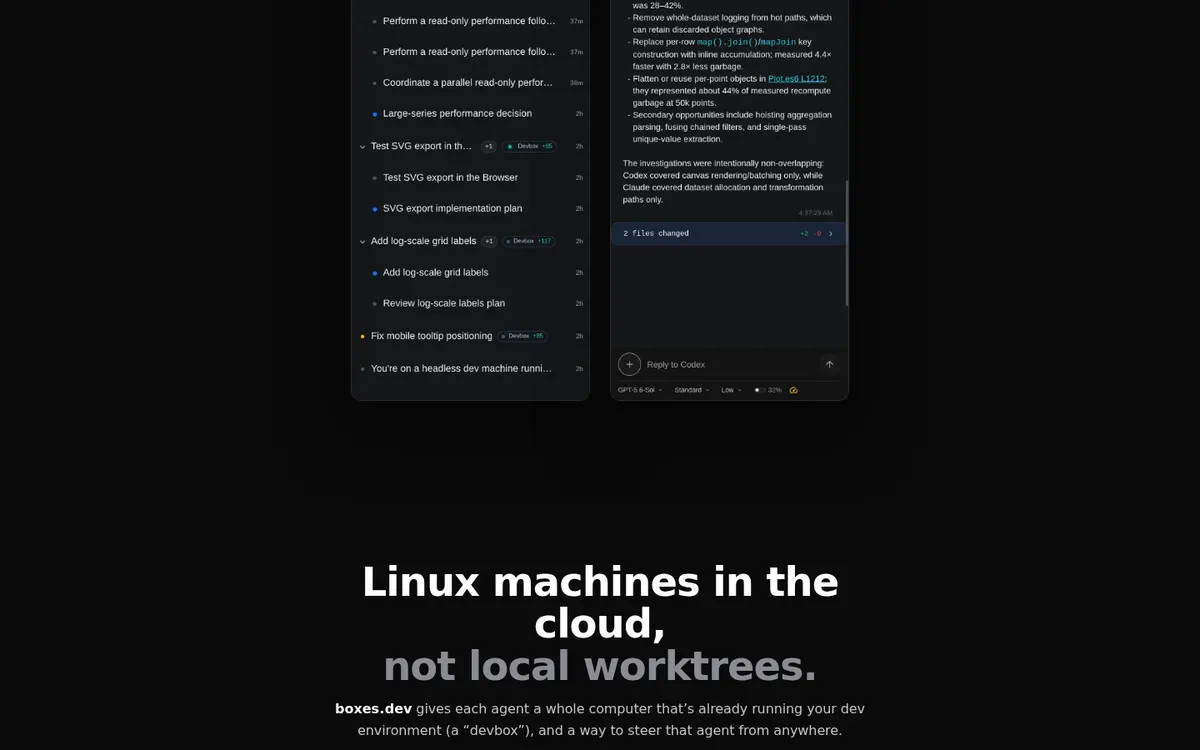
Task: Open the GPT-5.6-Sol model dropdown
Action: [640, 390]
